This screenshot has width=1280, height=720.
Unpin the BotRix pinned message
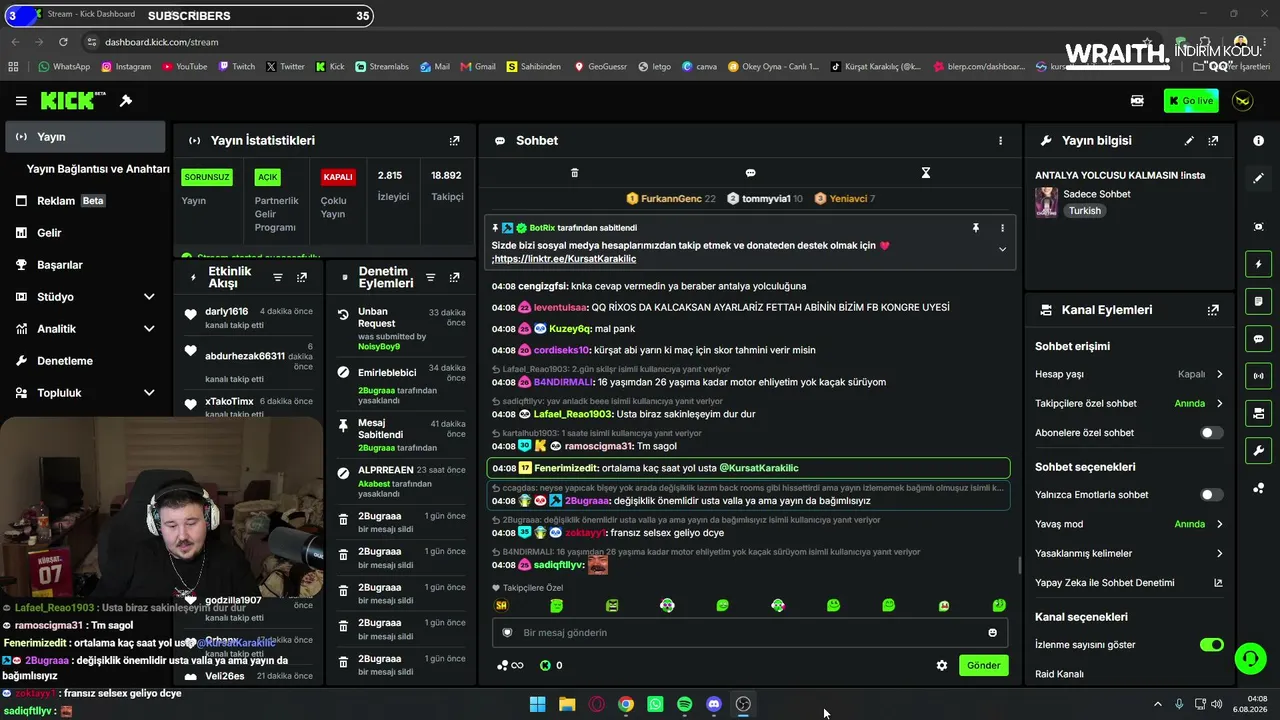point(976,228)
